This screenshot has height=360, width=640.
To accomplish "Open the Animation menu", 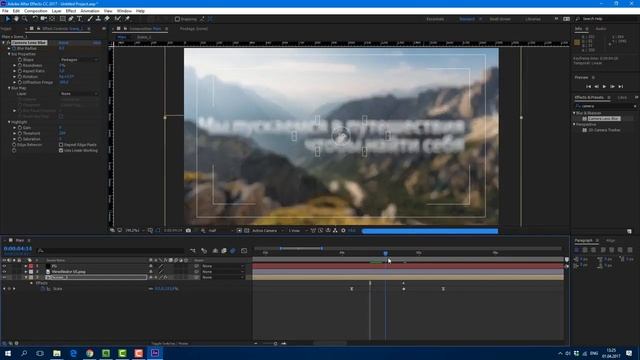I will (90, 11).
